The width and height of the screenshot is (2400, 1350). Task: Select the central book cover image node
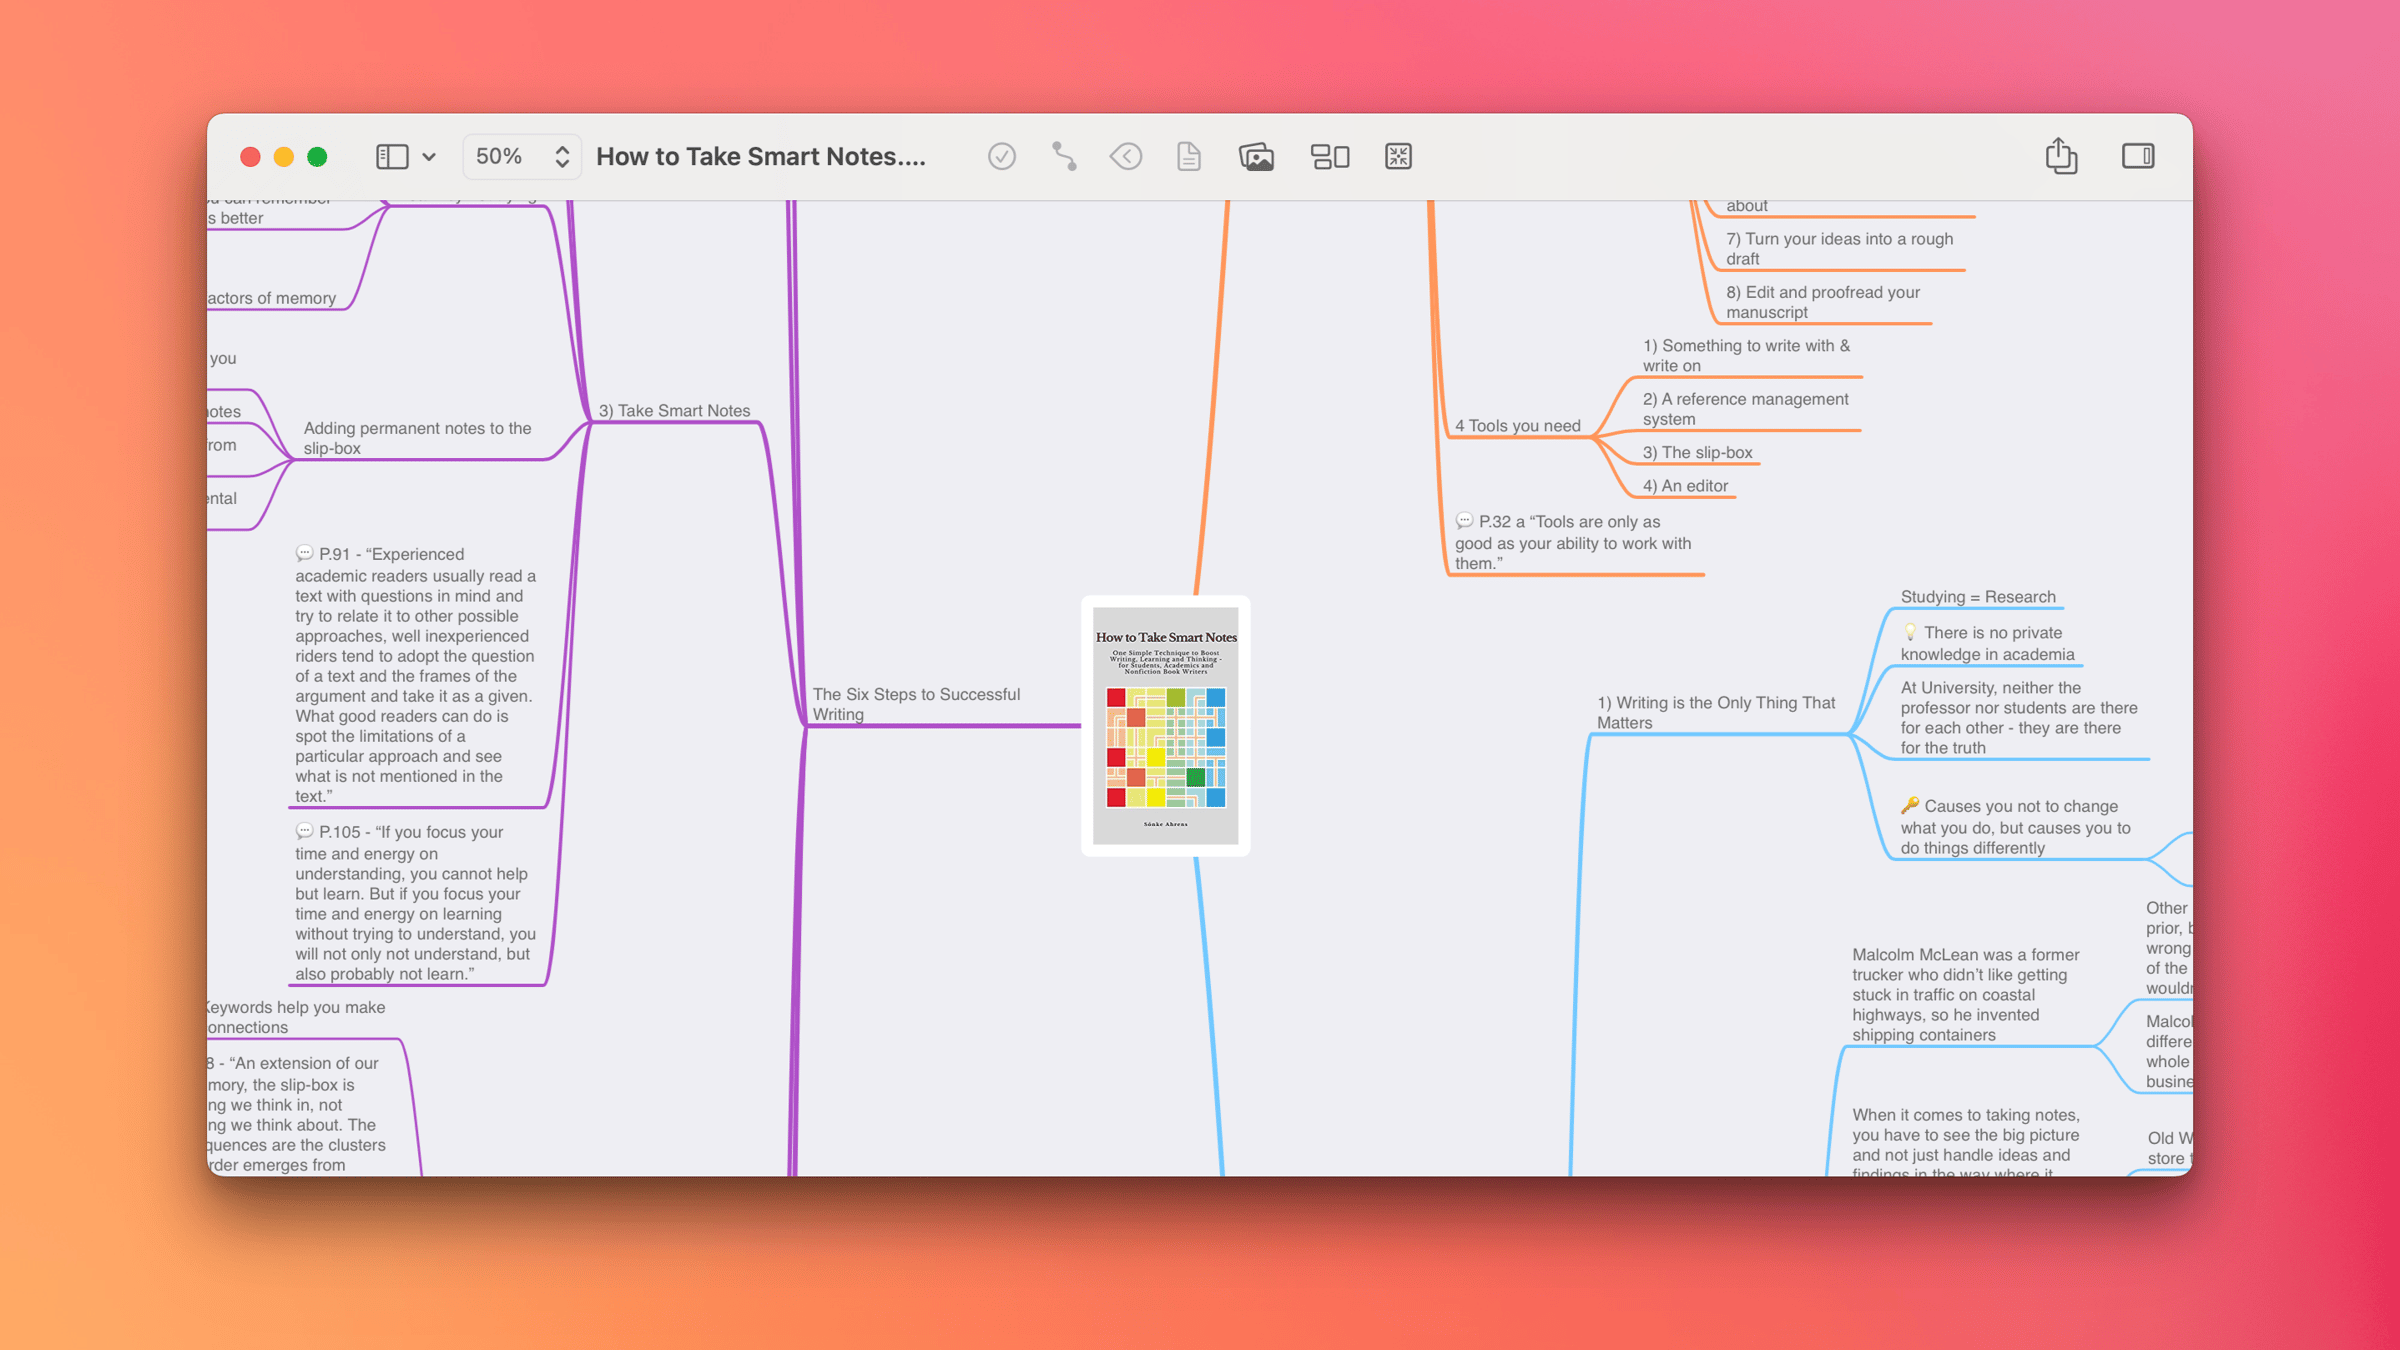pos(1166,726)
